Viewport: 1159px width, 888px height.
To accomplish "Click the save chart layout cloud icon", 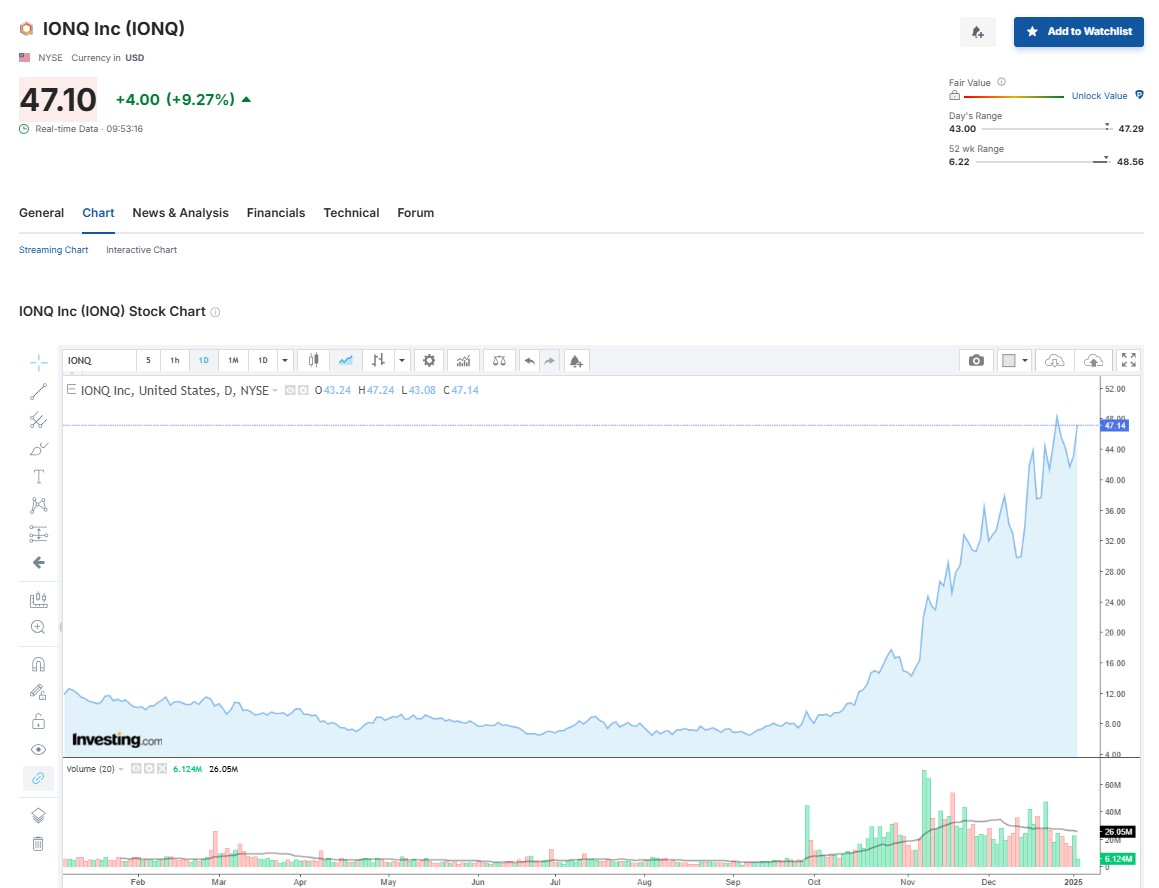I will tap(1093, 360).
